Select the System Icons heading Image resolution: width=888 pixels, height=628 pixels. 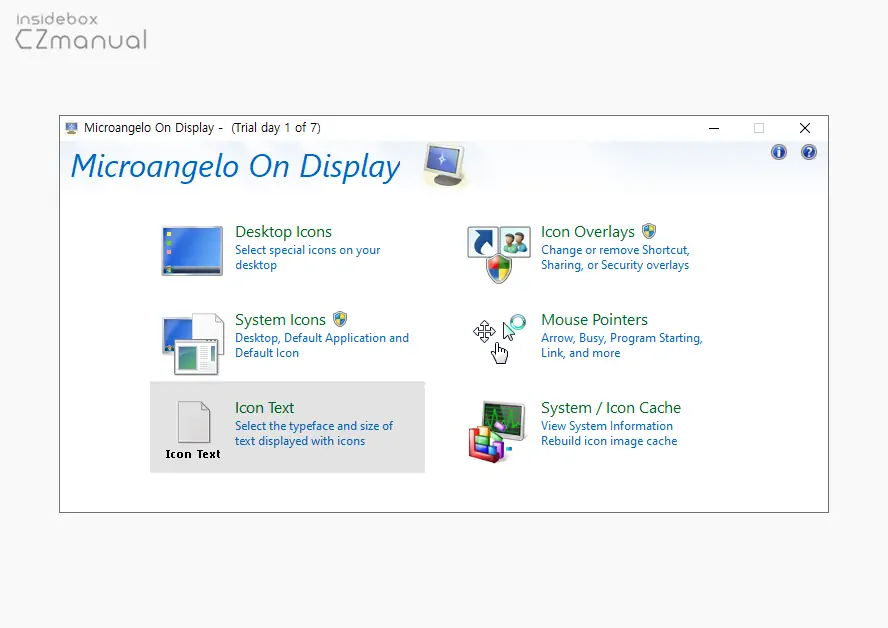(280, 320)
